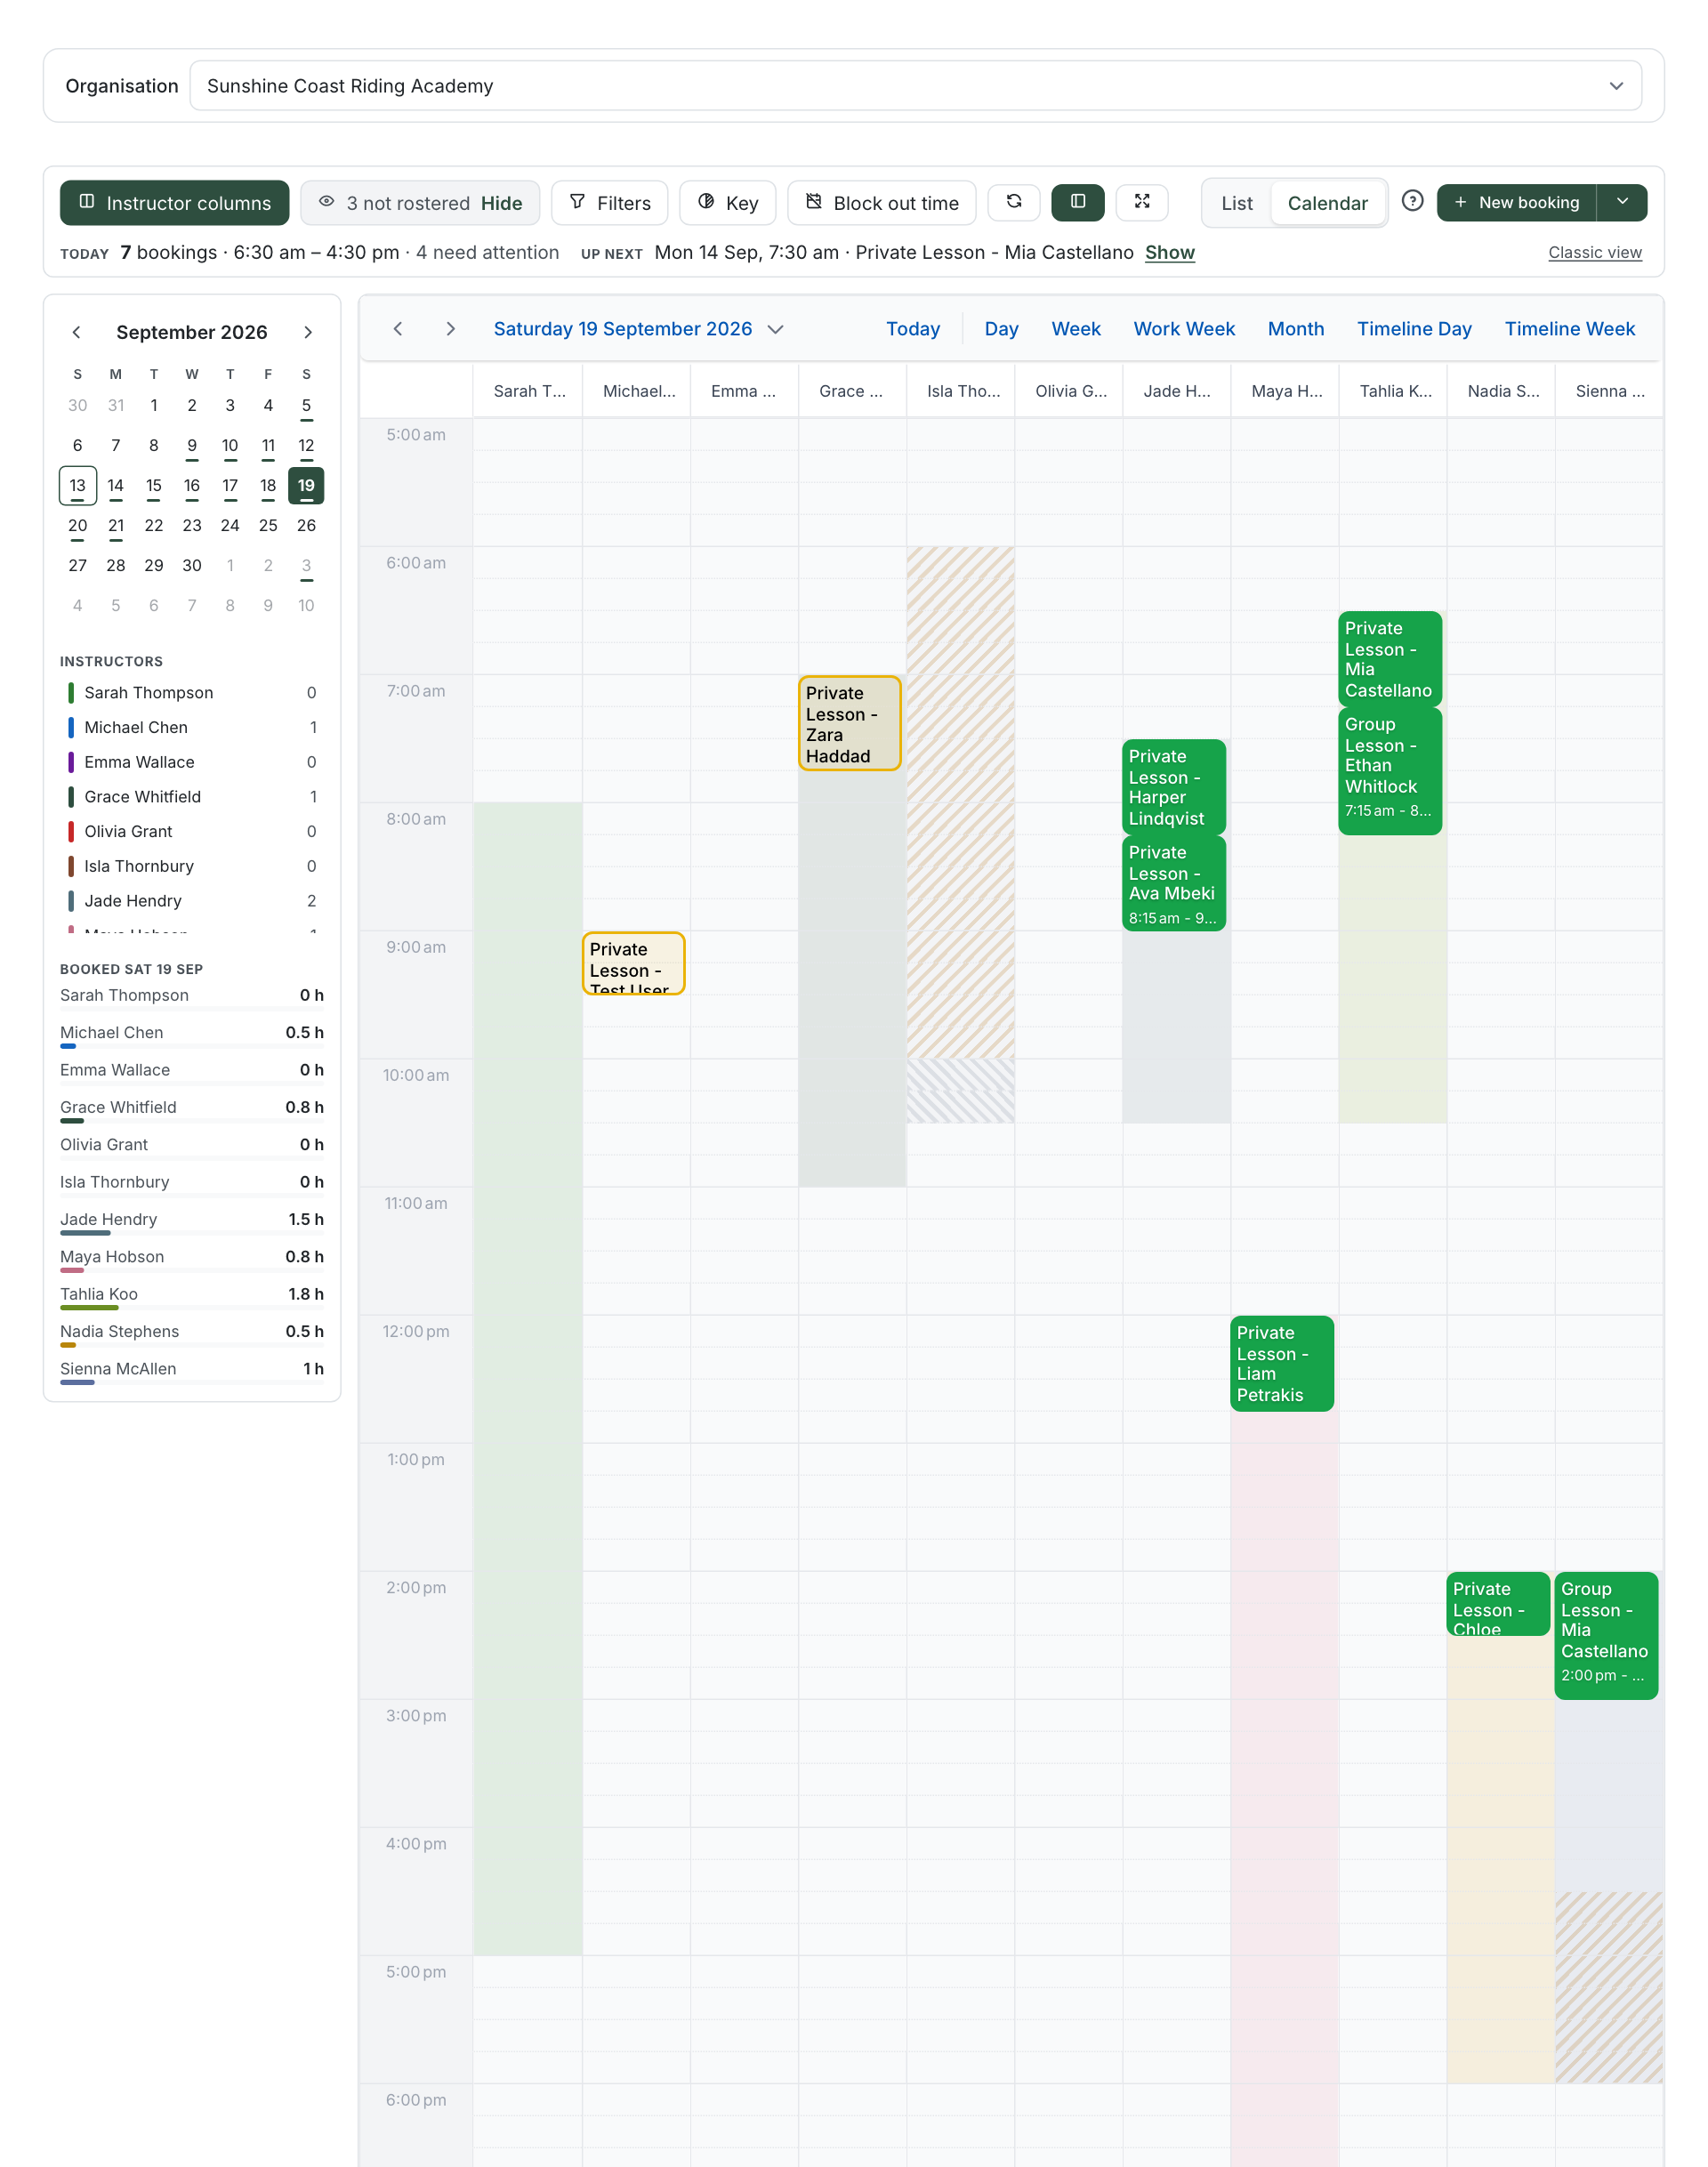The image size is (1708, 2167).
Task: Switch to List view
Action: 1236,203
